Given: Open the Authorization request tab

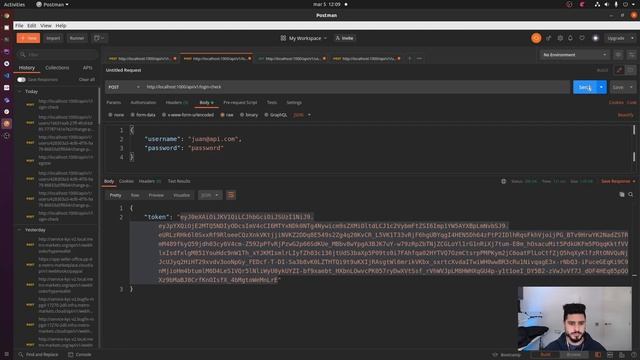Looking at the screenshot, I should (x=143, y=102).
